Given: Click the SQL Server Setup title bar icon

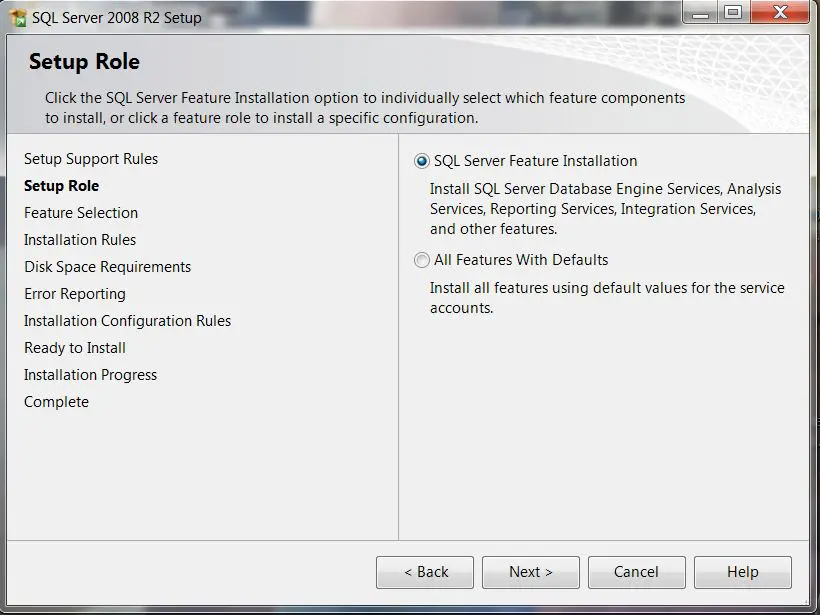Looking at the screenshot, I should 17,17.
